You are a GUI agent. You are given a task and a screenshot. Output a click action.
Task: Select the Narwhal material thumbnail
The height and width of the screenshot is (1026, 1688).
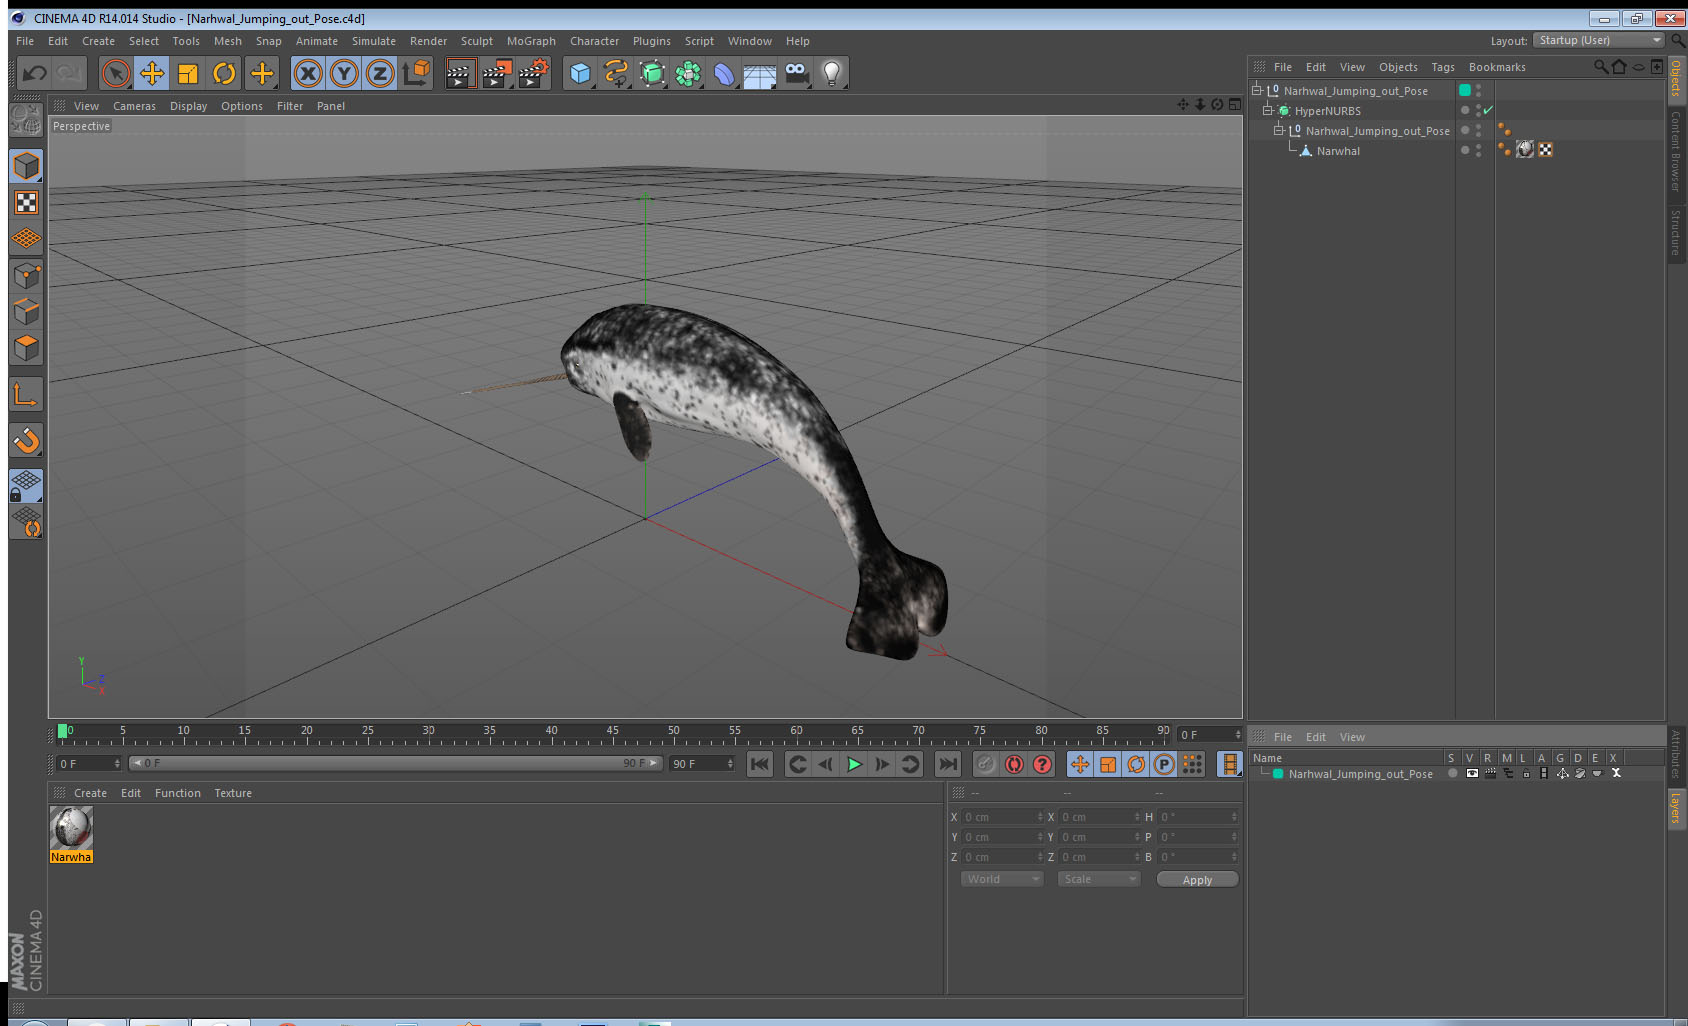click(71, 828)
